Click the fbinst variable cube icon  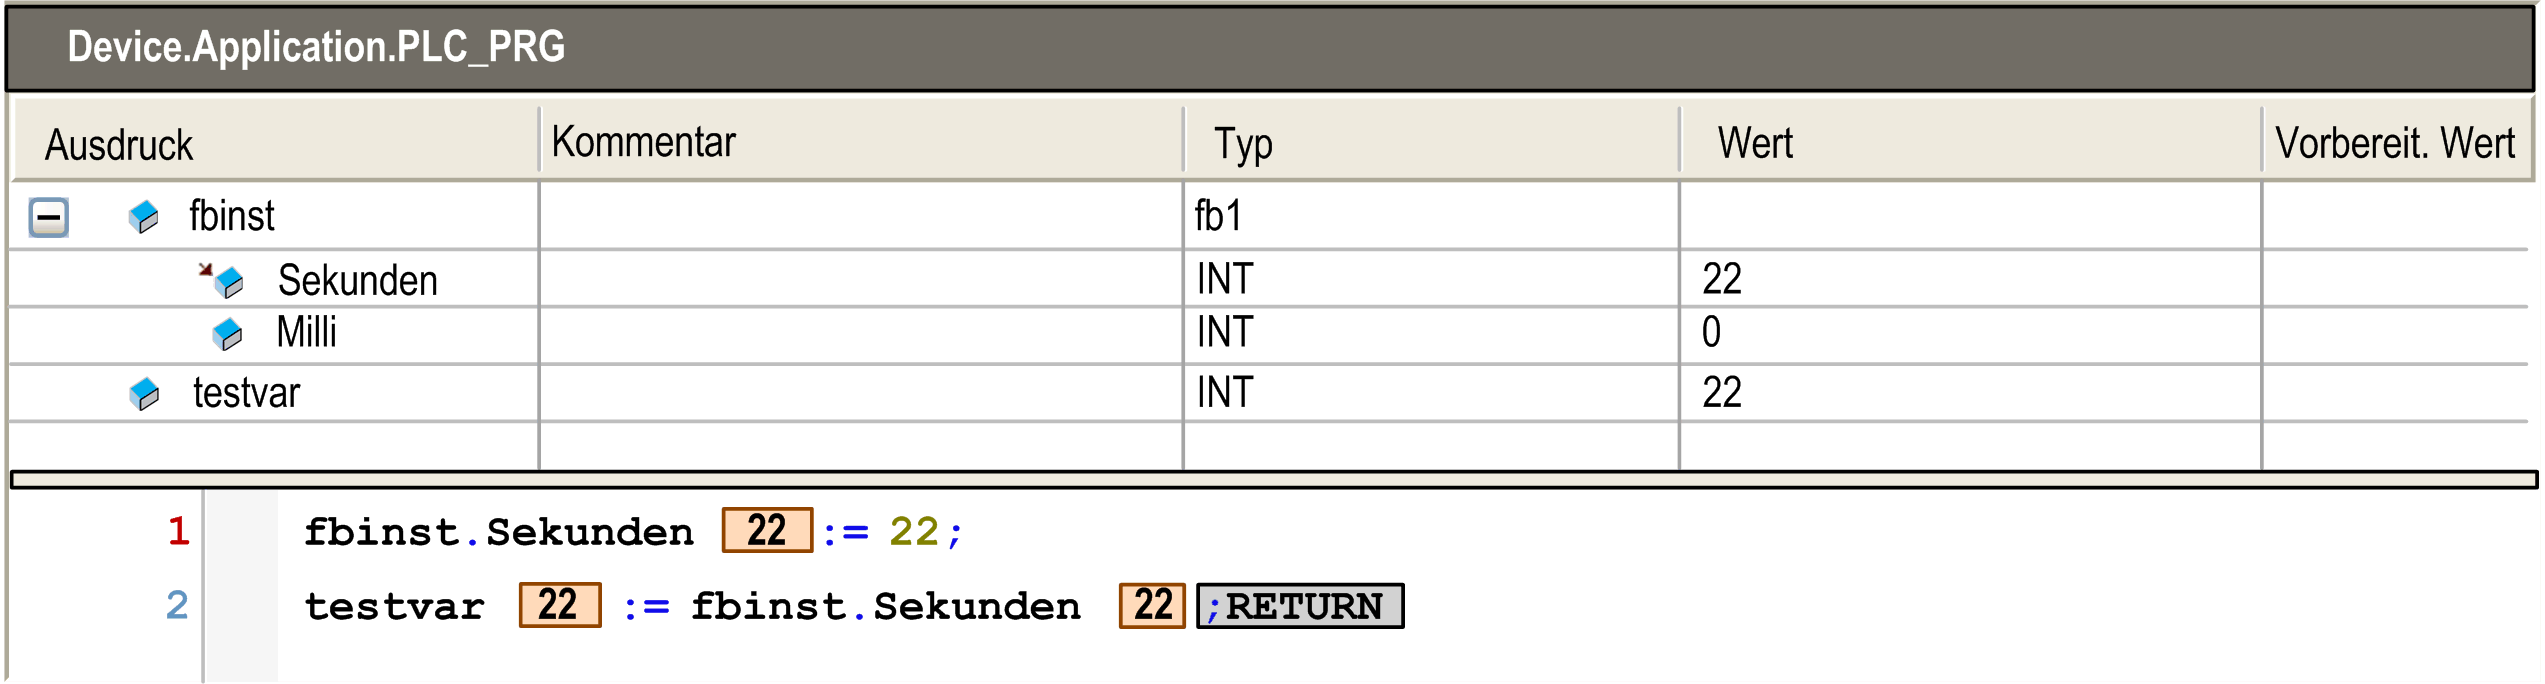click(144, 217)
